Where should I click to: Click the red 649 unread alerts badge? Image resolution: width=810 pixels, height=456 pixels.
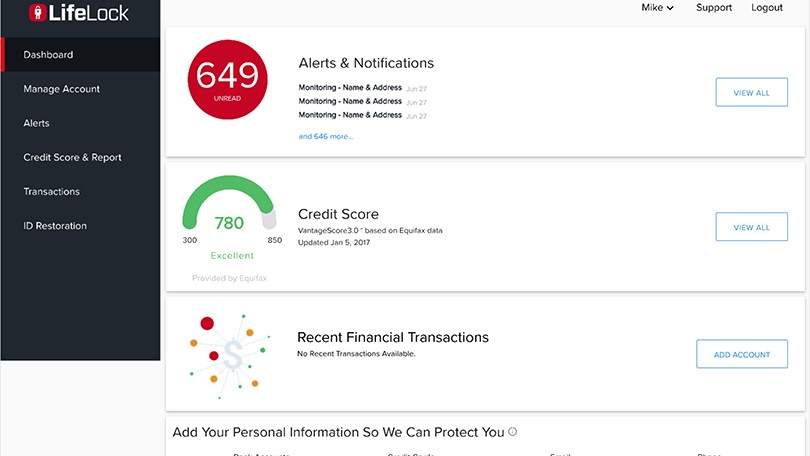(x=227, y=80)
